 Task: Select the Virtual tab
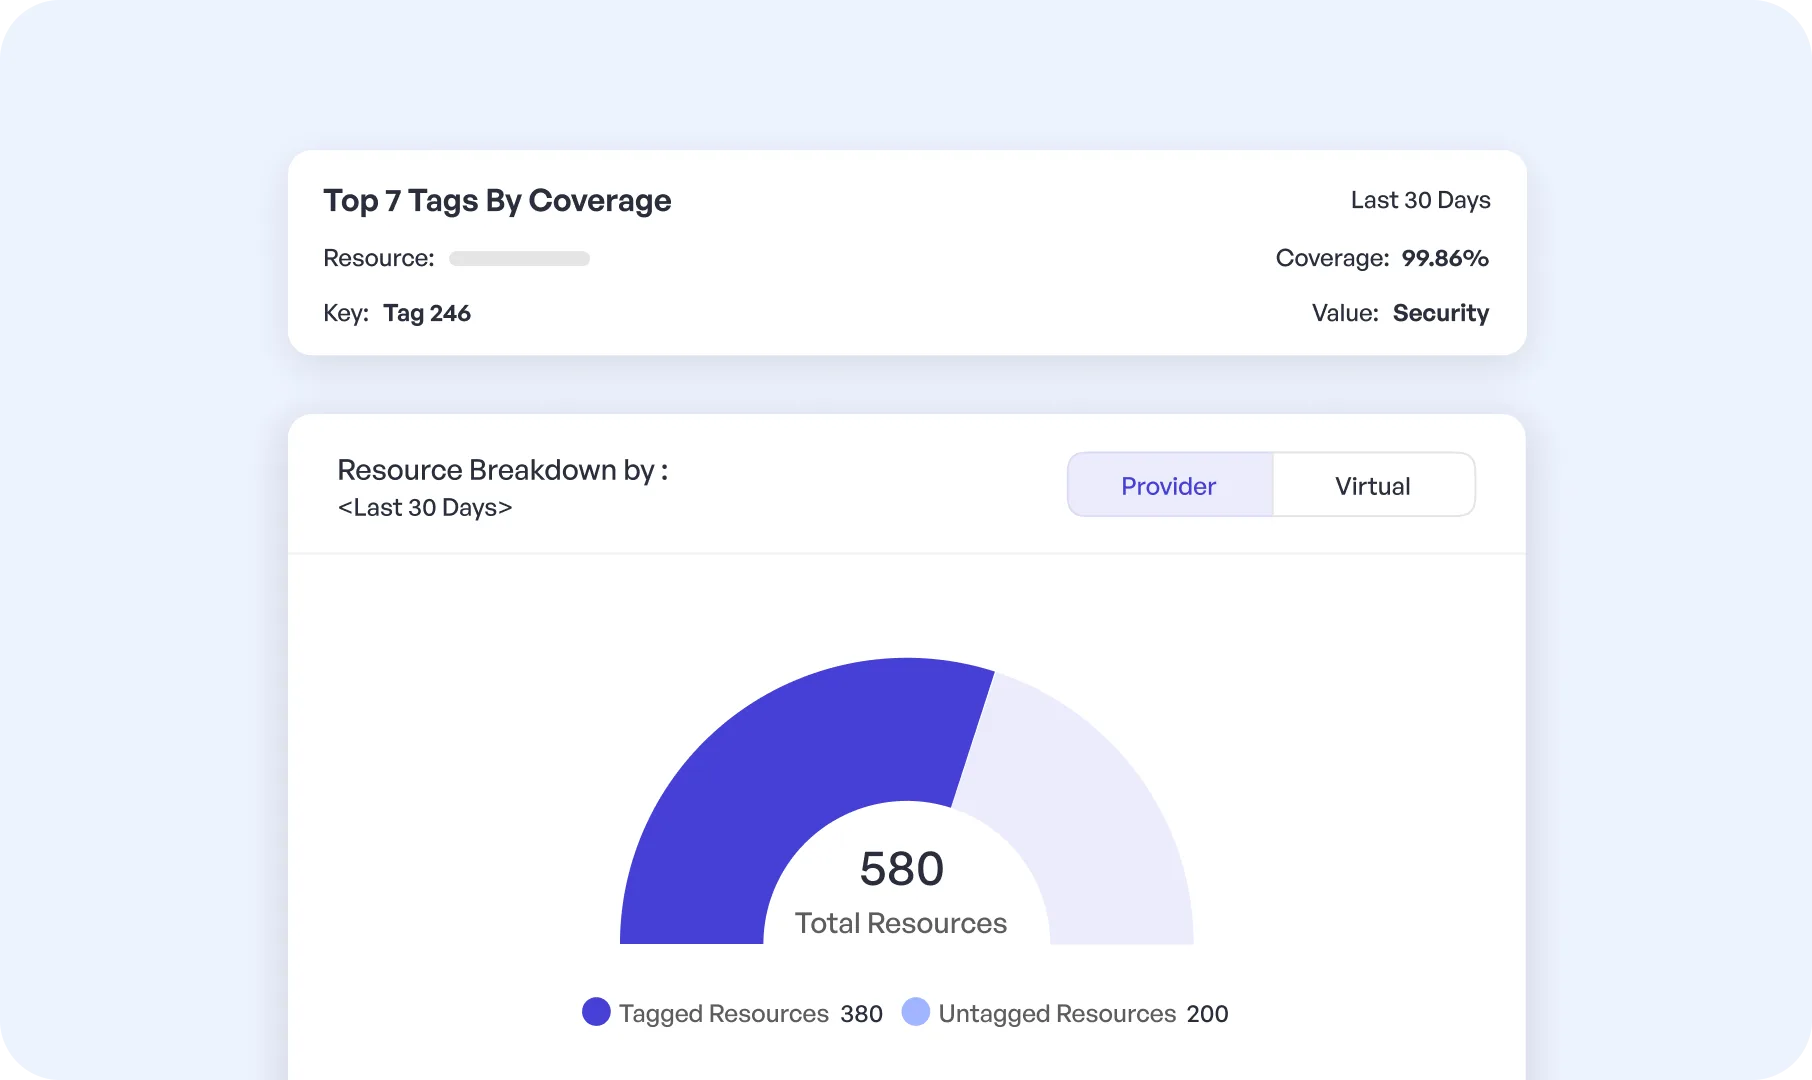click(x=1372, y=485)
